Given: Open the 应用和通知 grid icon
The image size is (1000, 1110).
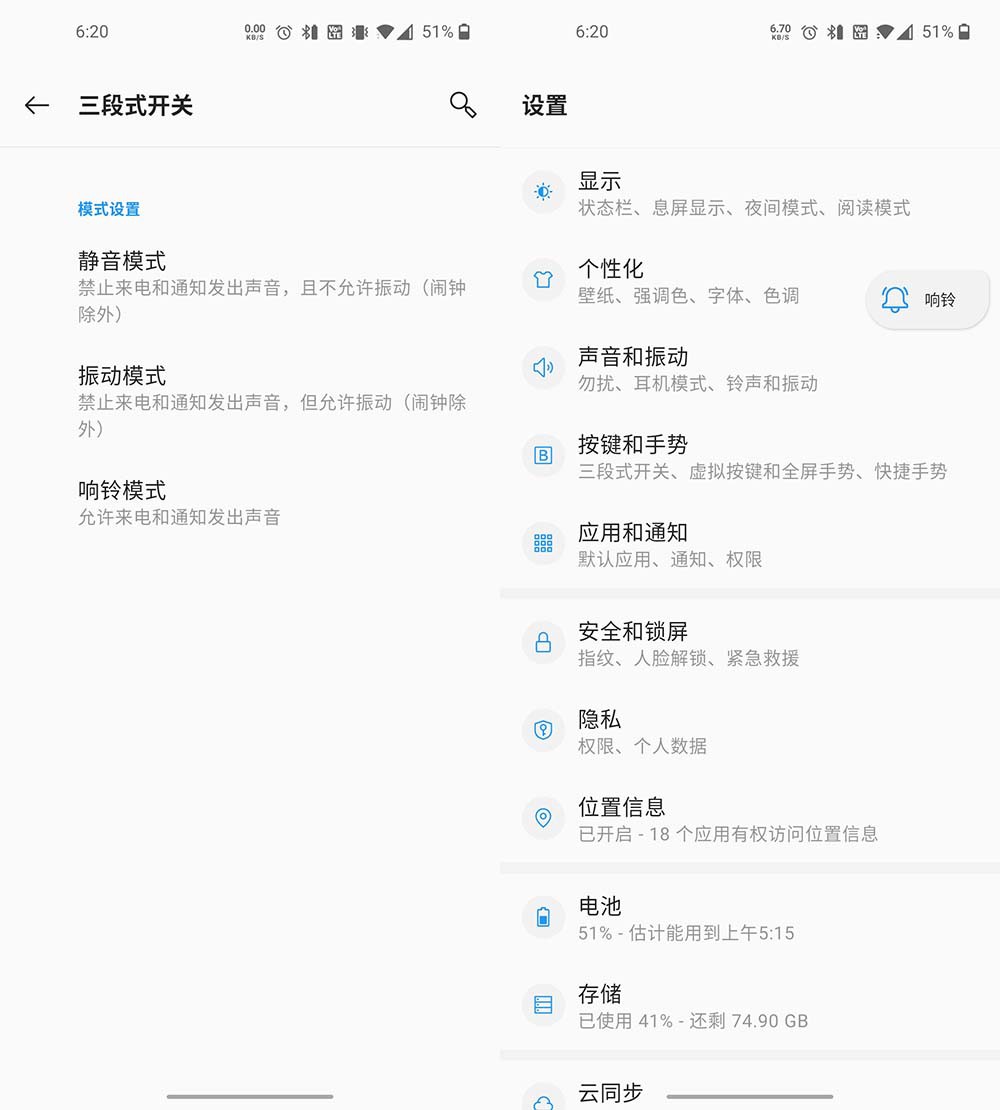Looking at the screenshot, I should coord(543,543).
